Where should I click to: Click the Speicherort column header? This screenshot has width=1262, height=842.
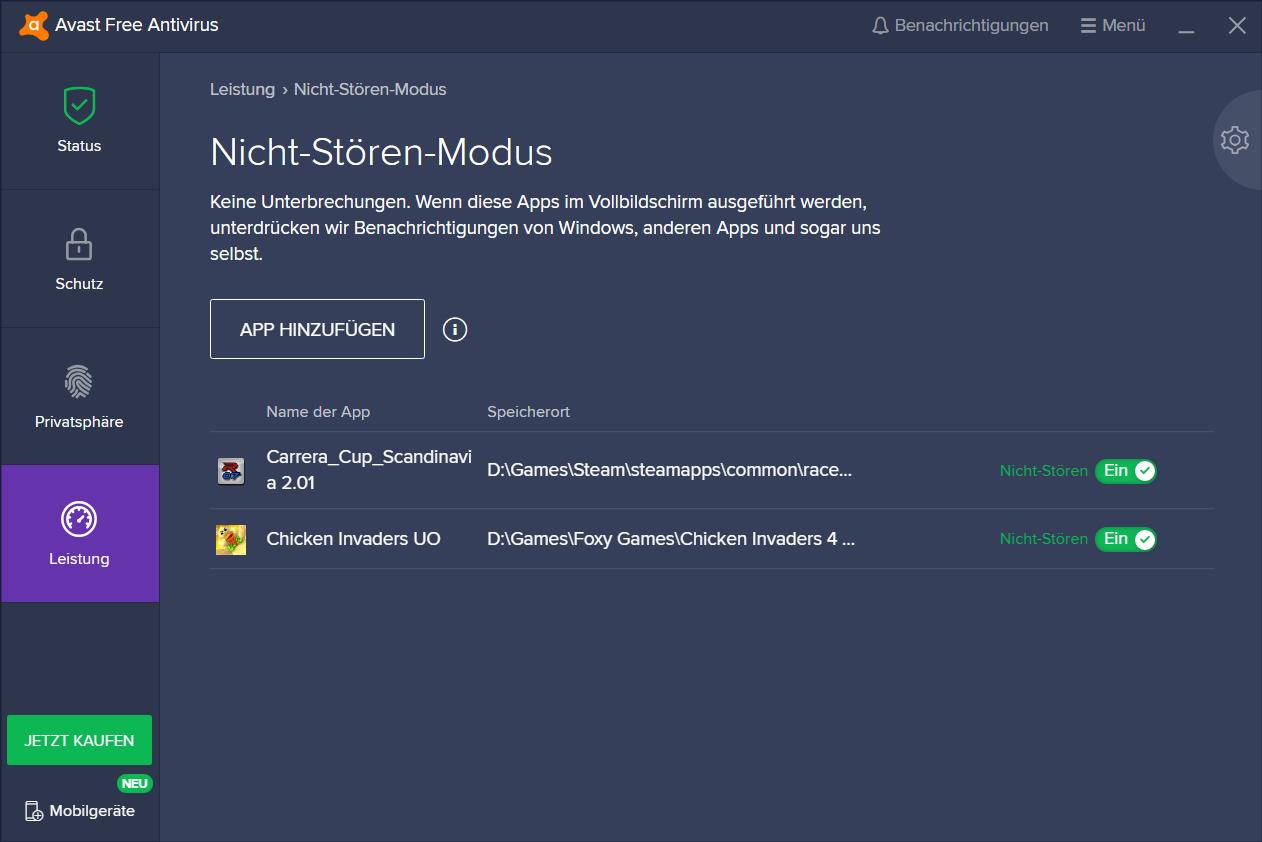tap(528, 412)
